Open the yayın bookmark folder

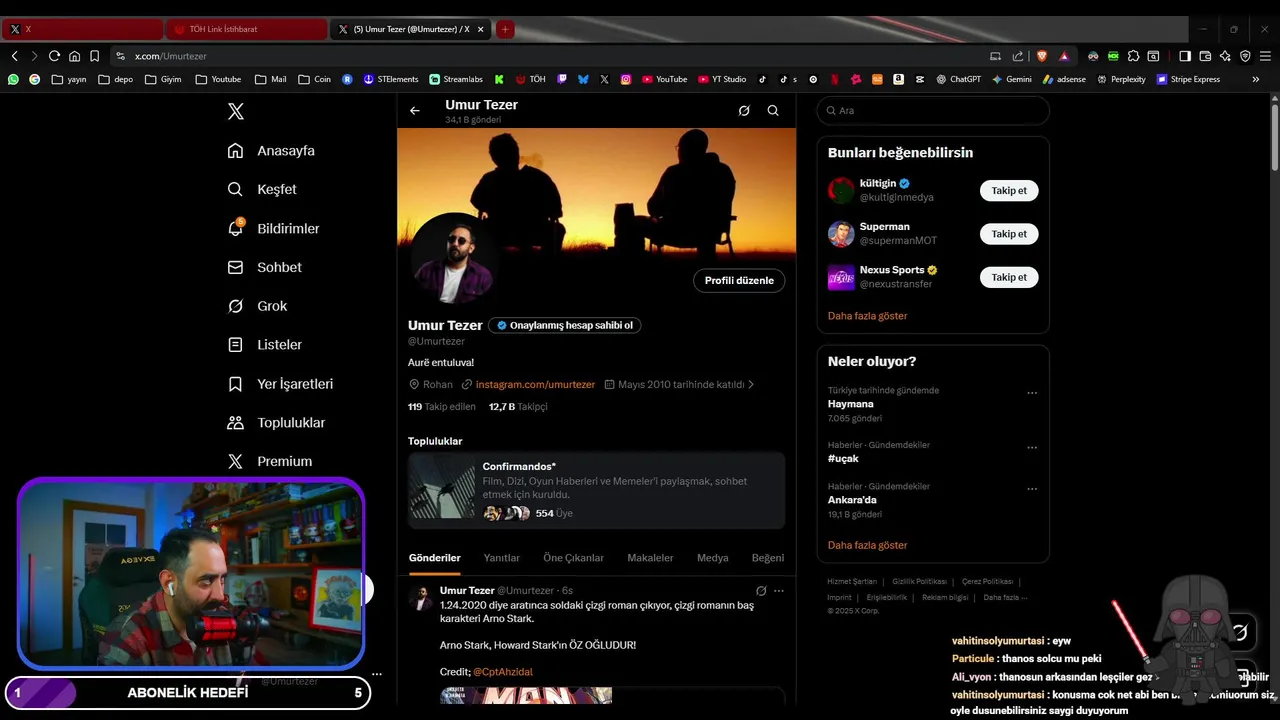point(69,79)
